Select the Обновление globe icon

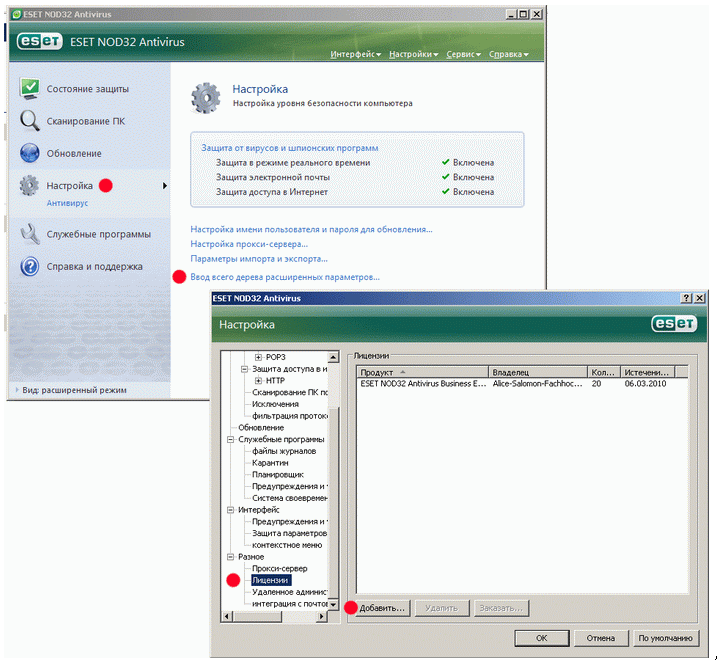click(x=30, y=153)
